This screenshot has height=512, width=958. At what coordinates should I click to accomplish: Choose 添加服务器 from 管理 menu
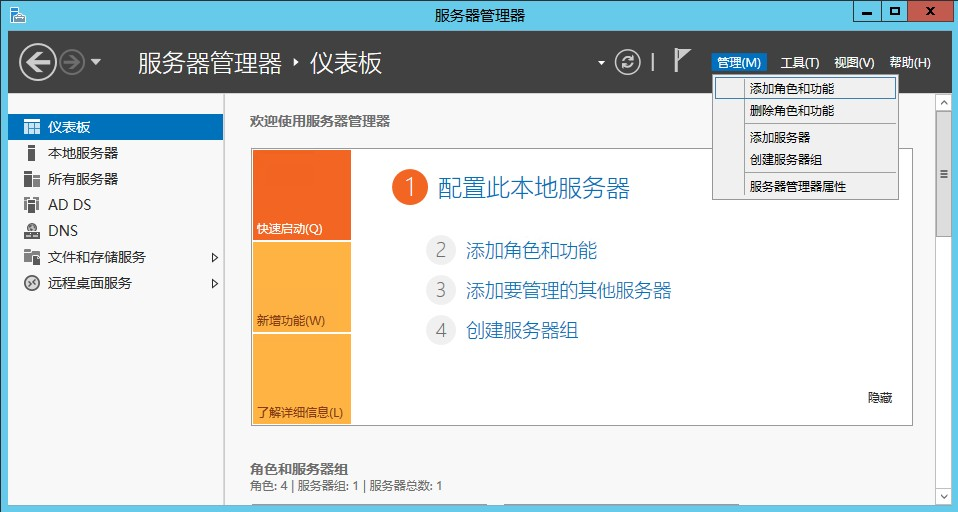point(805,137)
